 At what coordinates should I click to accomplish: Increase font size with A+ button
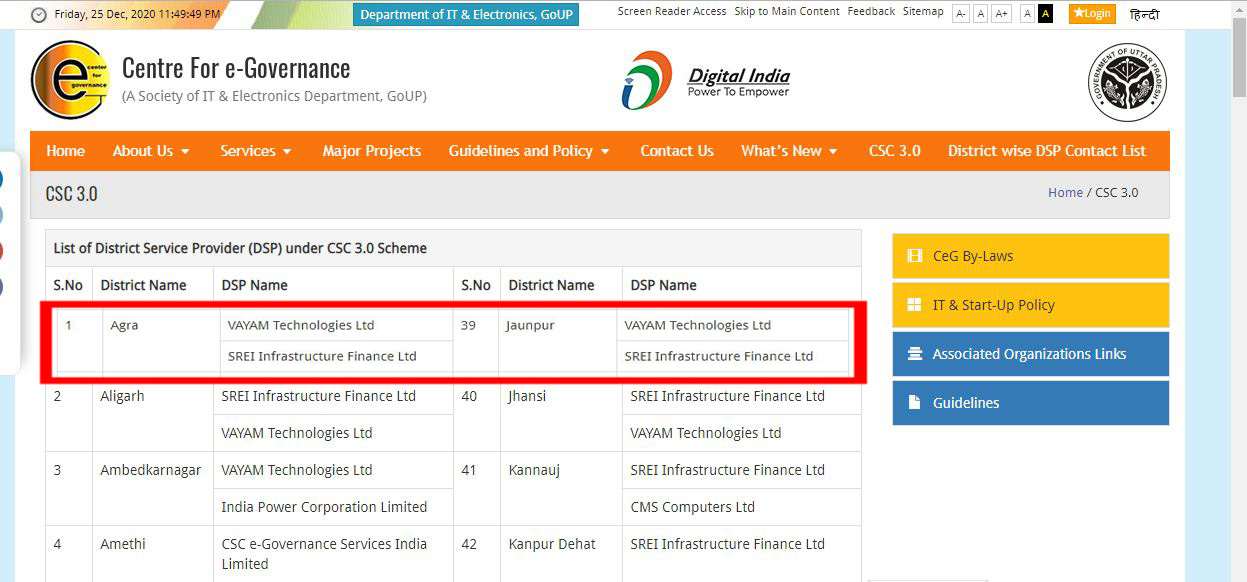[1001, 13]
